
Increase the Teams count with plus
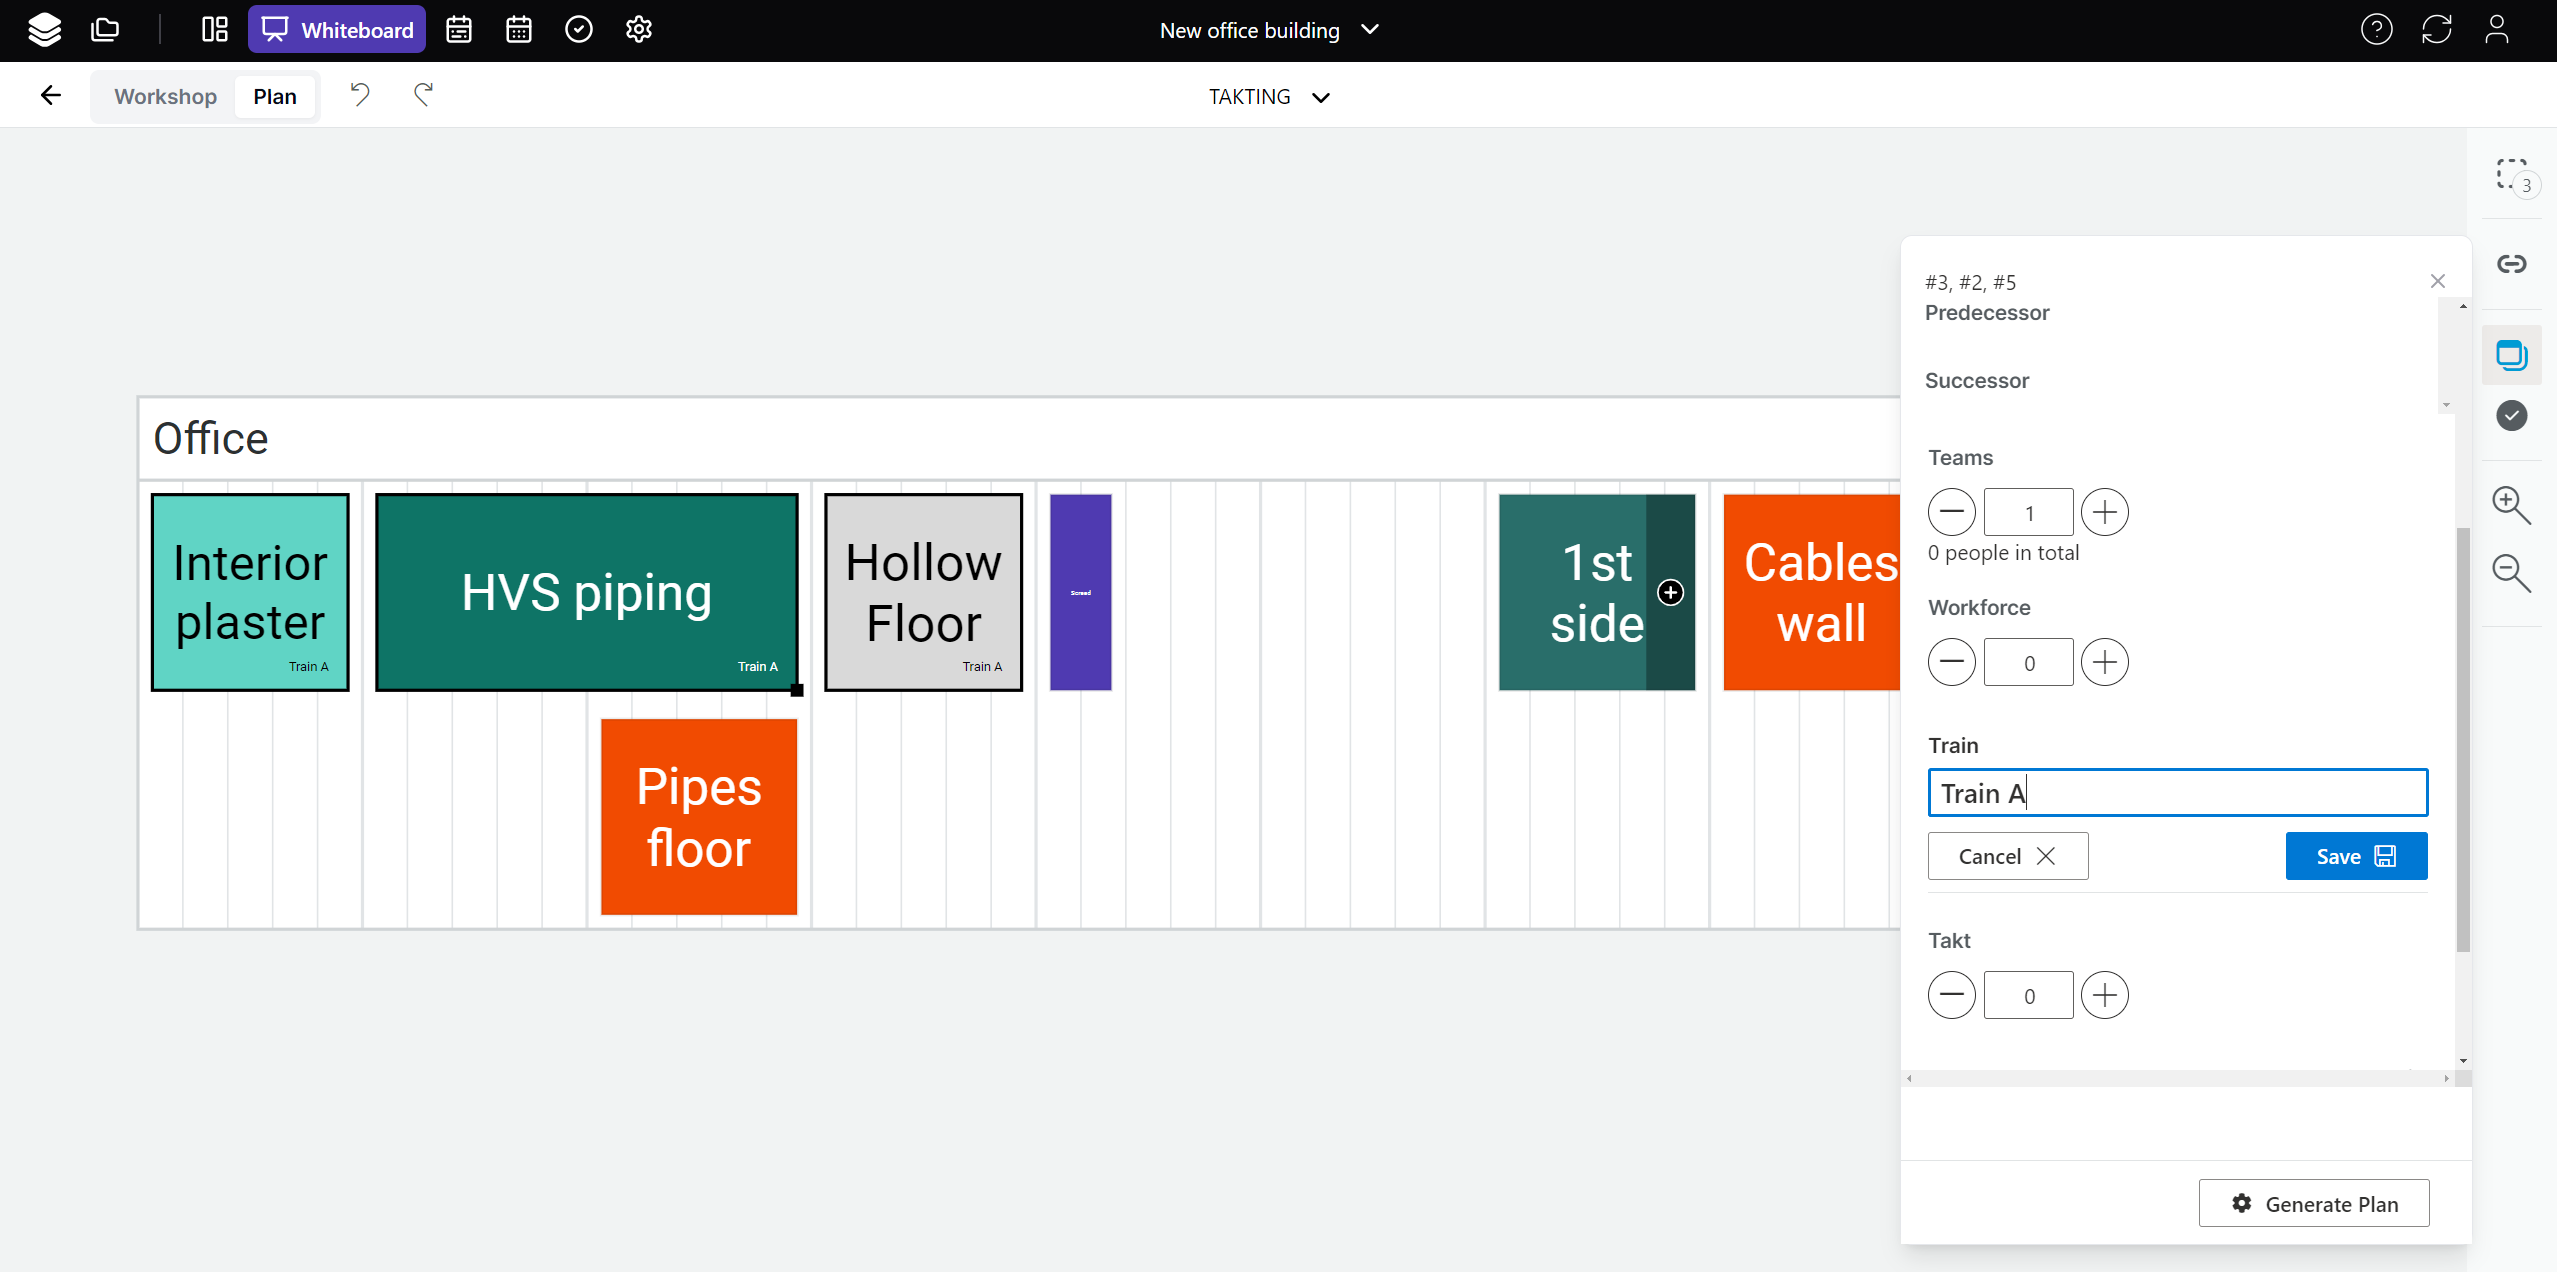coord(2104,513)
